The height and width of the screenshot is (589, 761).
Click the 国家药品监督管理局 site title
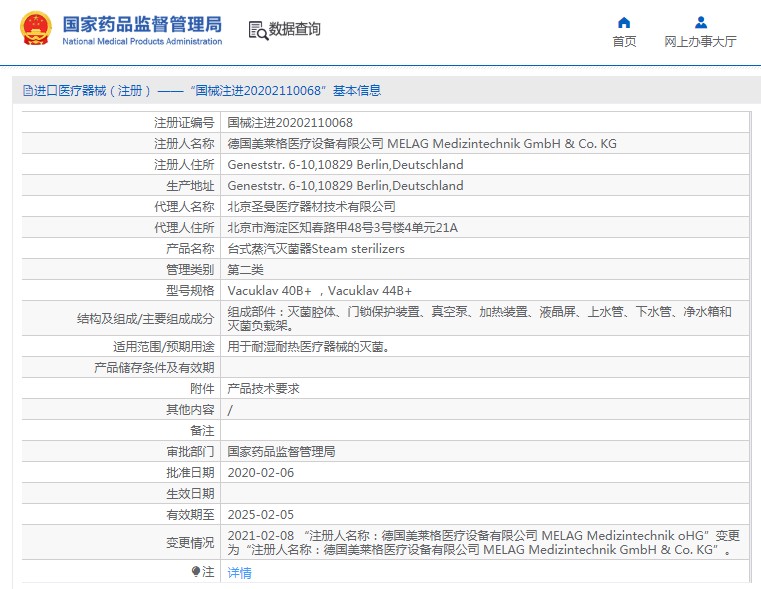(142, 24)
